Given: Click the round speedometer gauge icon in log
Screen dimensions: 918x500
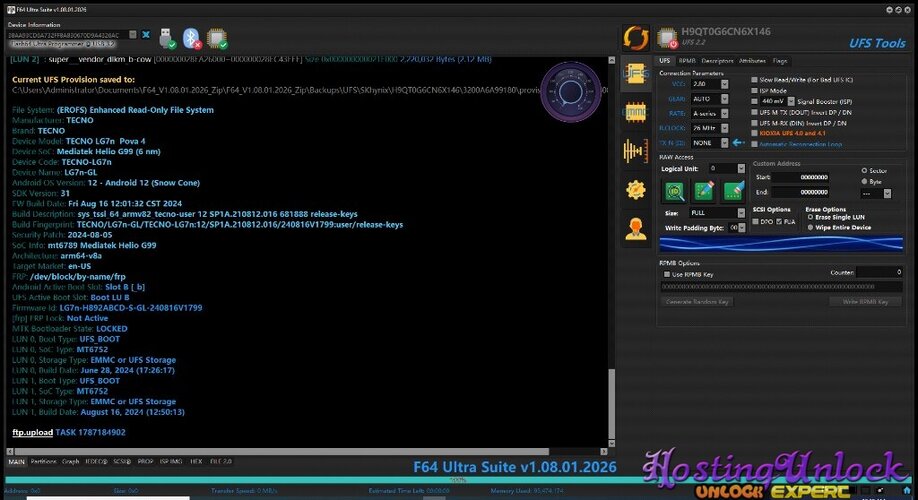Looking at the screenshot, I should tap(570, 92).
